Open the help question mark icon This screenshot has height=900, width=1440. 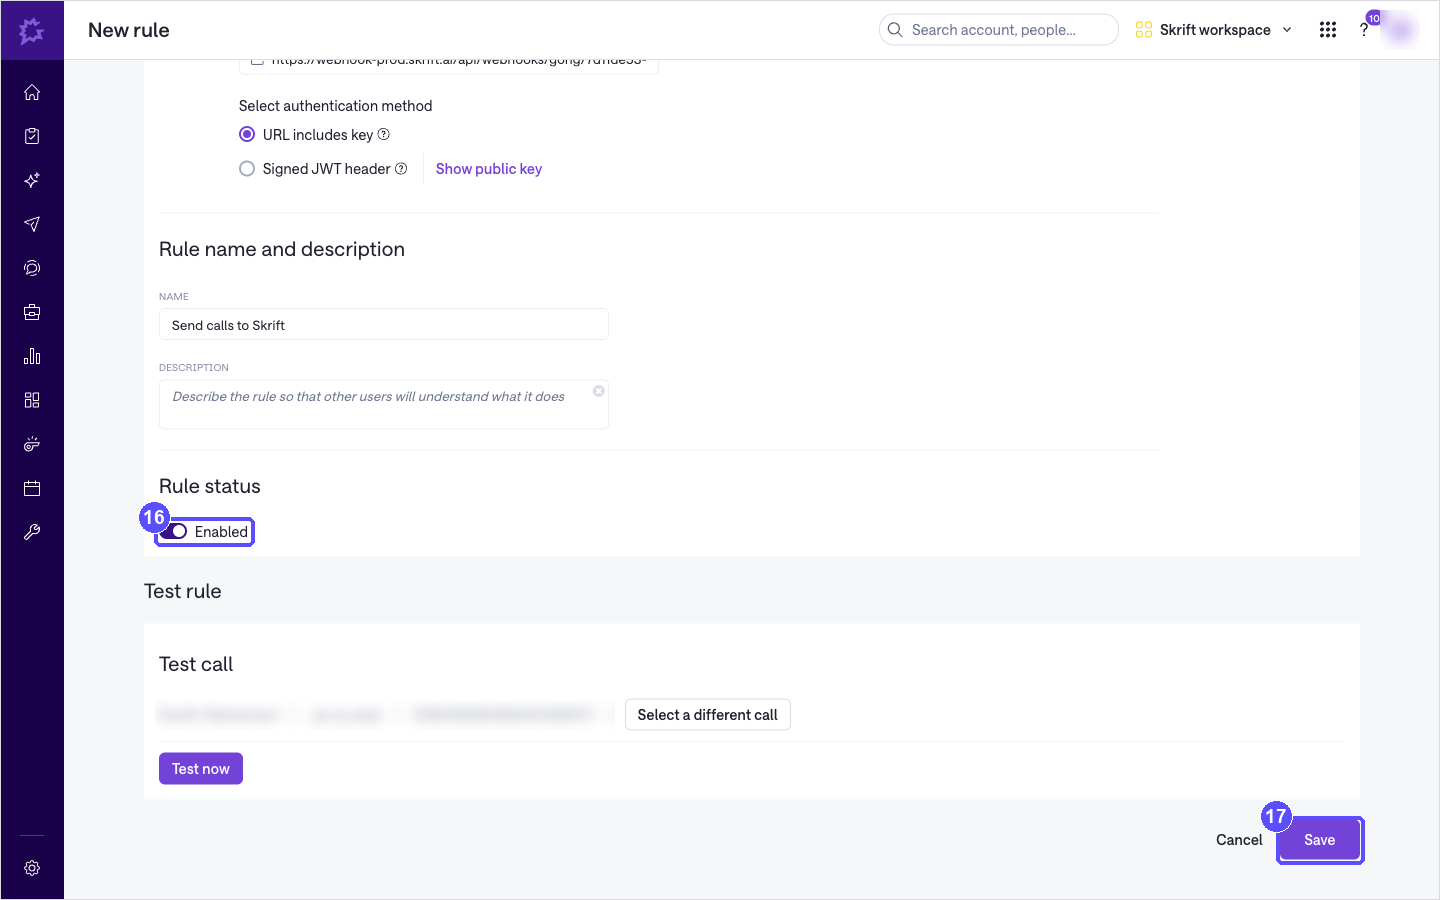pyautogui.click(x=1364, y=30)
